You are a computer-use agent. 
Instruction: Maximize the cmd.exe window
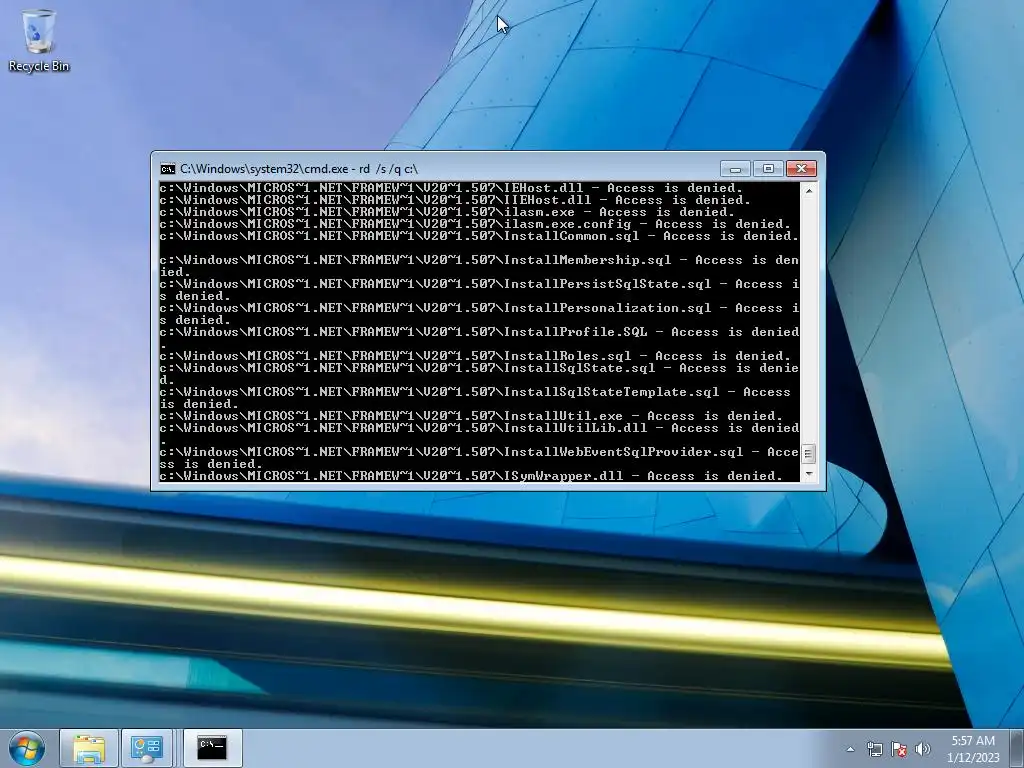[768, 169]
